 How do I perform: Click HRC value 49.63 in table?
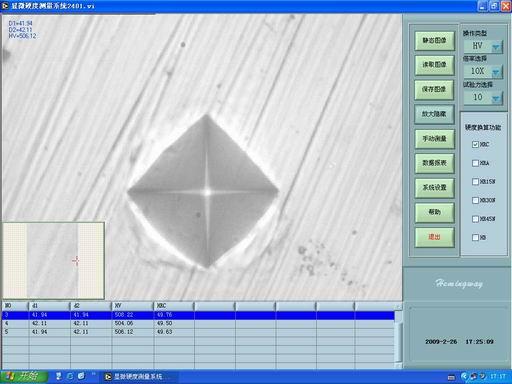(x=164, y=332)
